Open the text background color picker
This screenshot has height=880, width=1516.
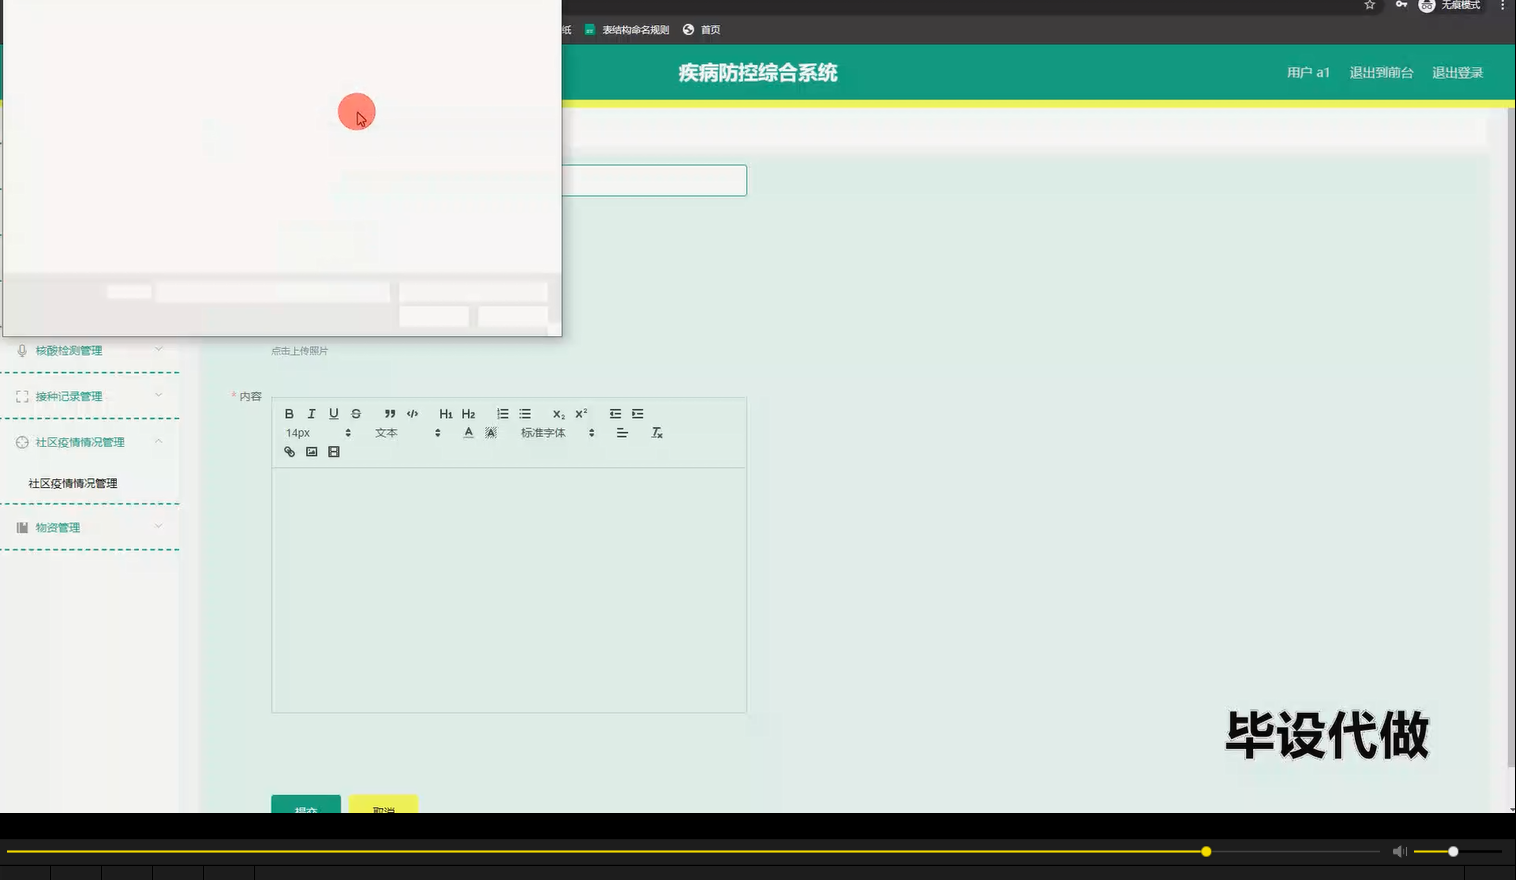pyautogui.click(x=491, y=433)
